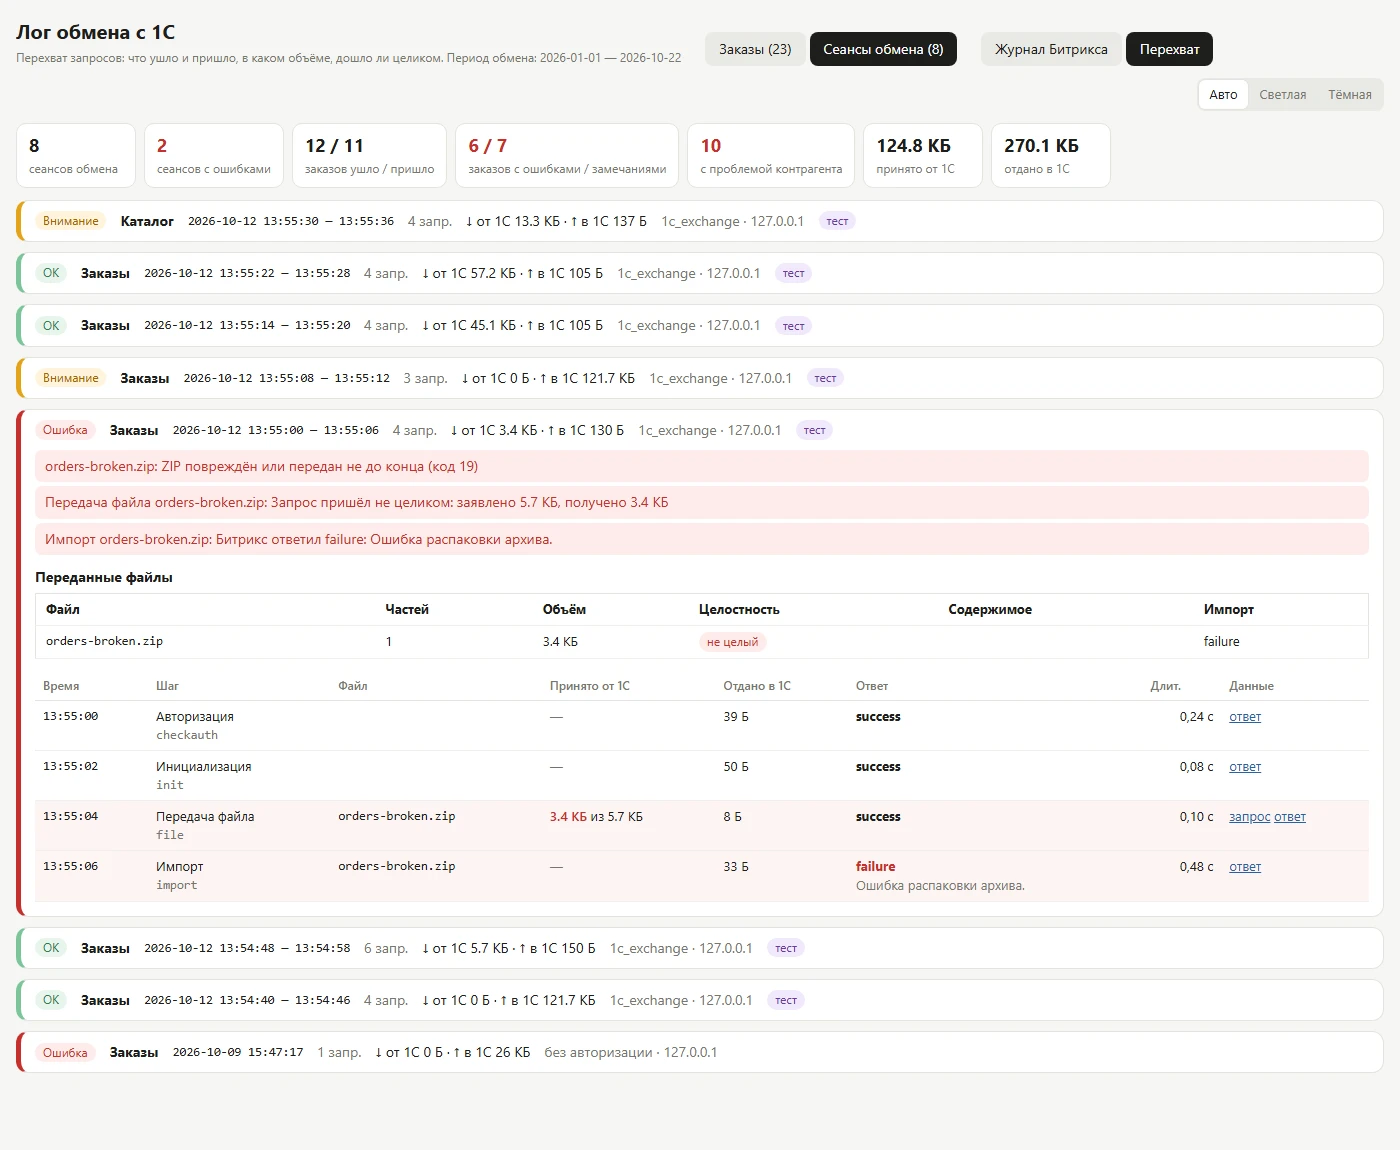Open the "Заказы (23)" tab
The width and height of the screenshot is (1400, 1150).
click(755, 49)
